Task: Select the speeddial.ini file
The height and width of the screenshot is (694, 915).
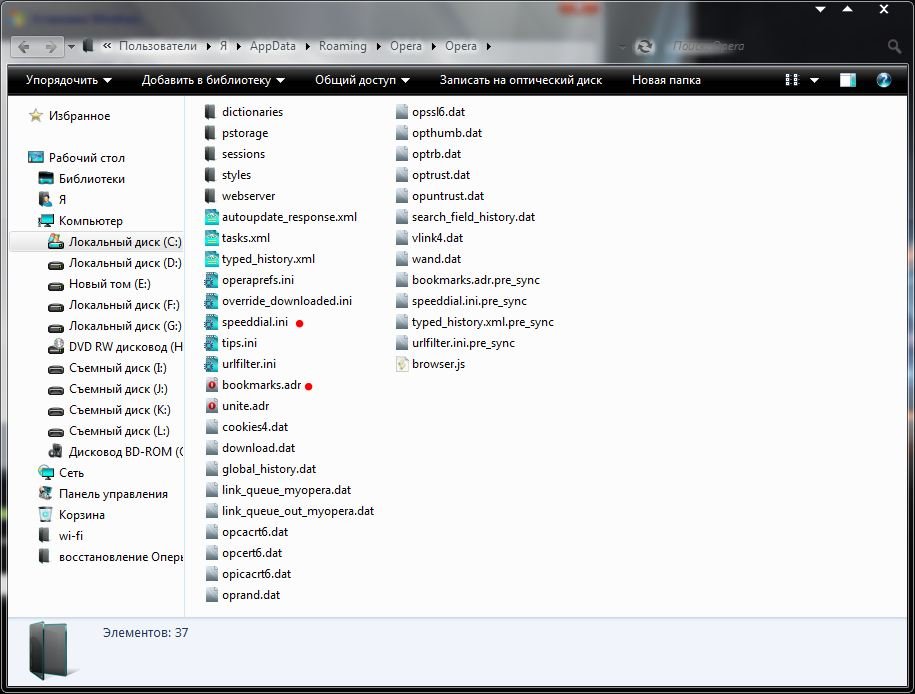Action: coord(254,322)
